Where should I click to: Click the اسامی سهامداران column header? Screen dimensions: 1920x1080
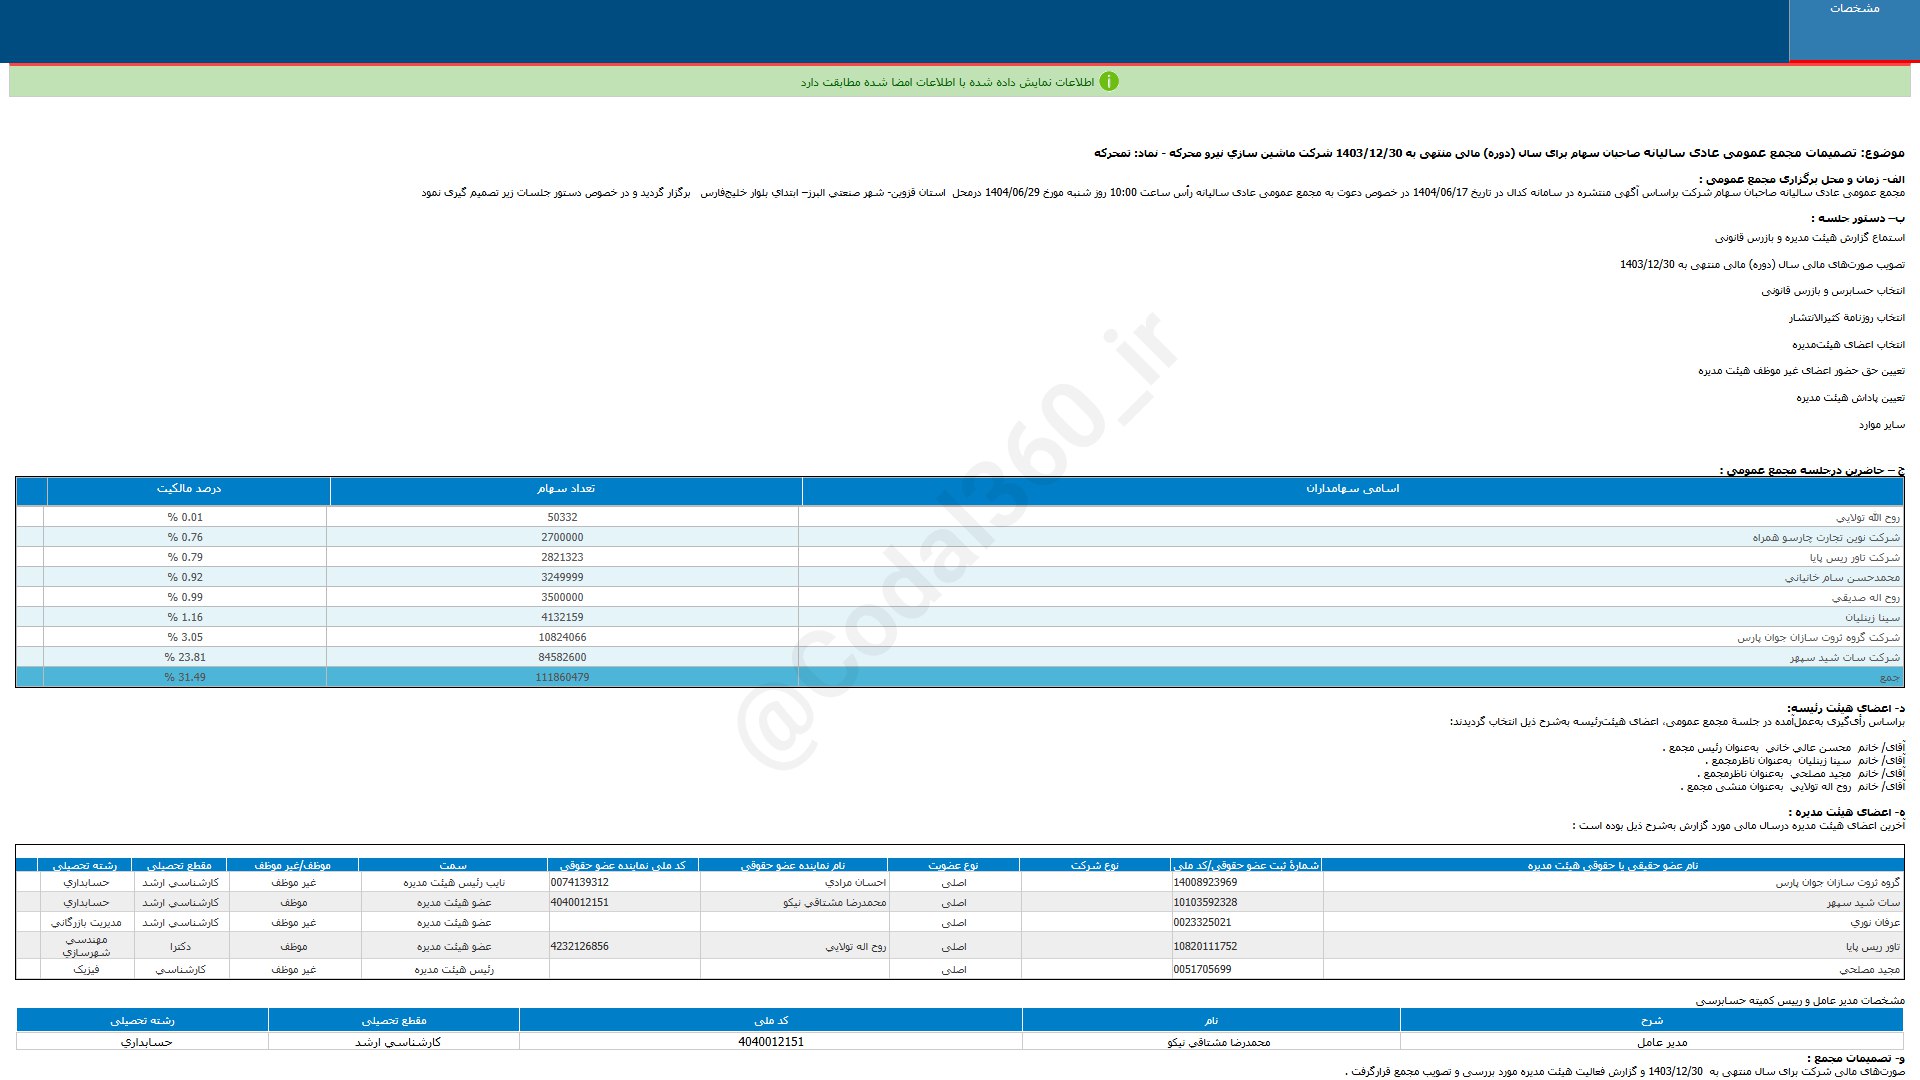coord(1351,489)
